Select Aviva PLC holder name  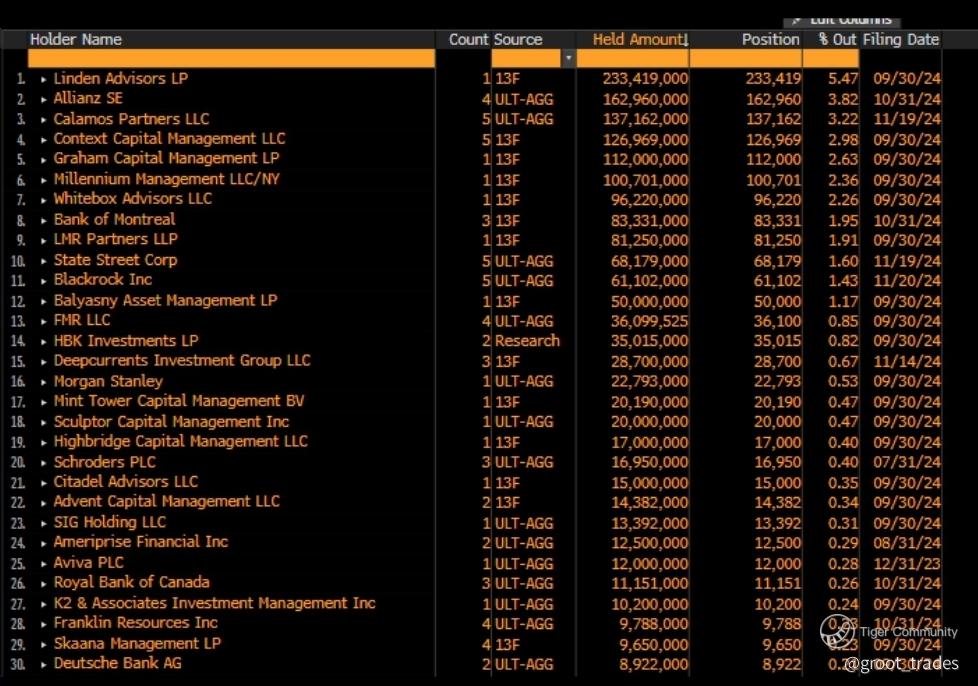[89, 563]
